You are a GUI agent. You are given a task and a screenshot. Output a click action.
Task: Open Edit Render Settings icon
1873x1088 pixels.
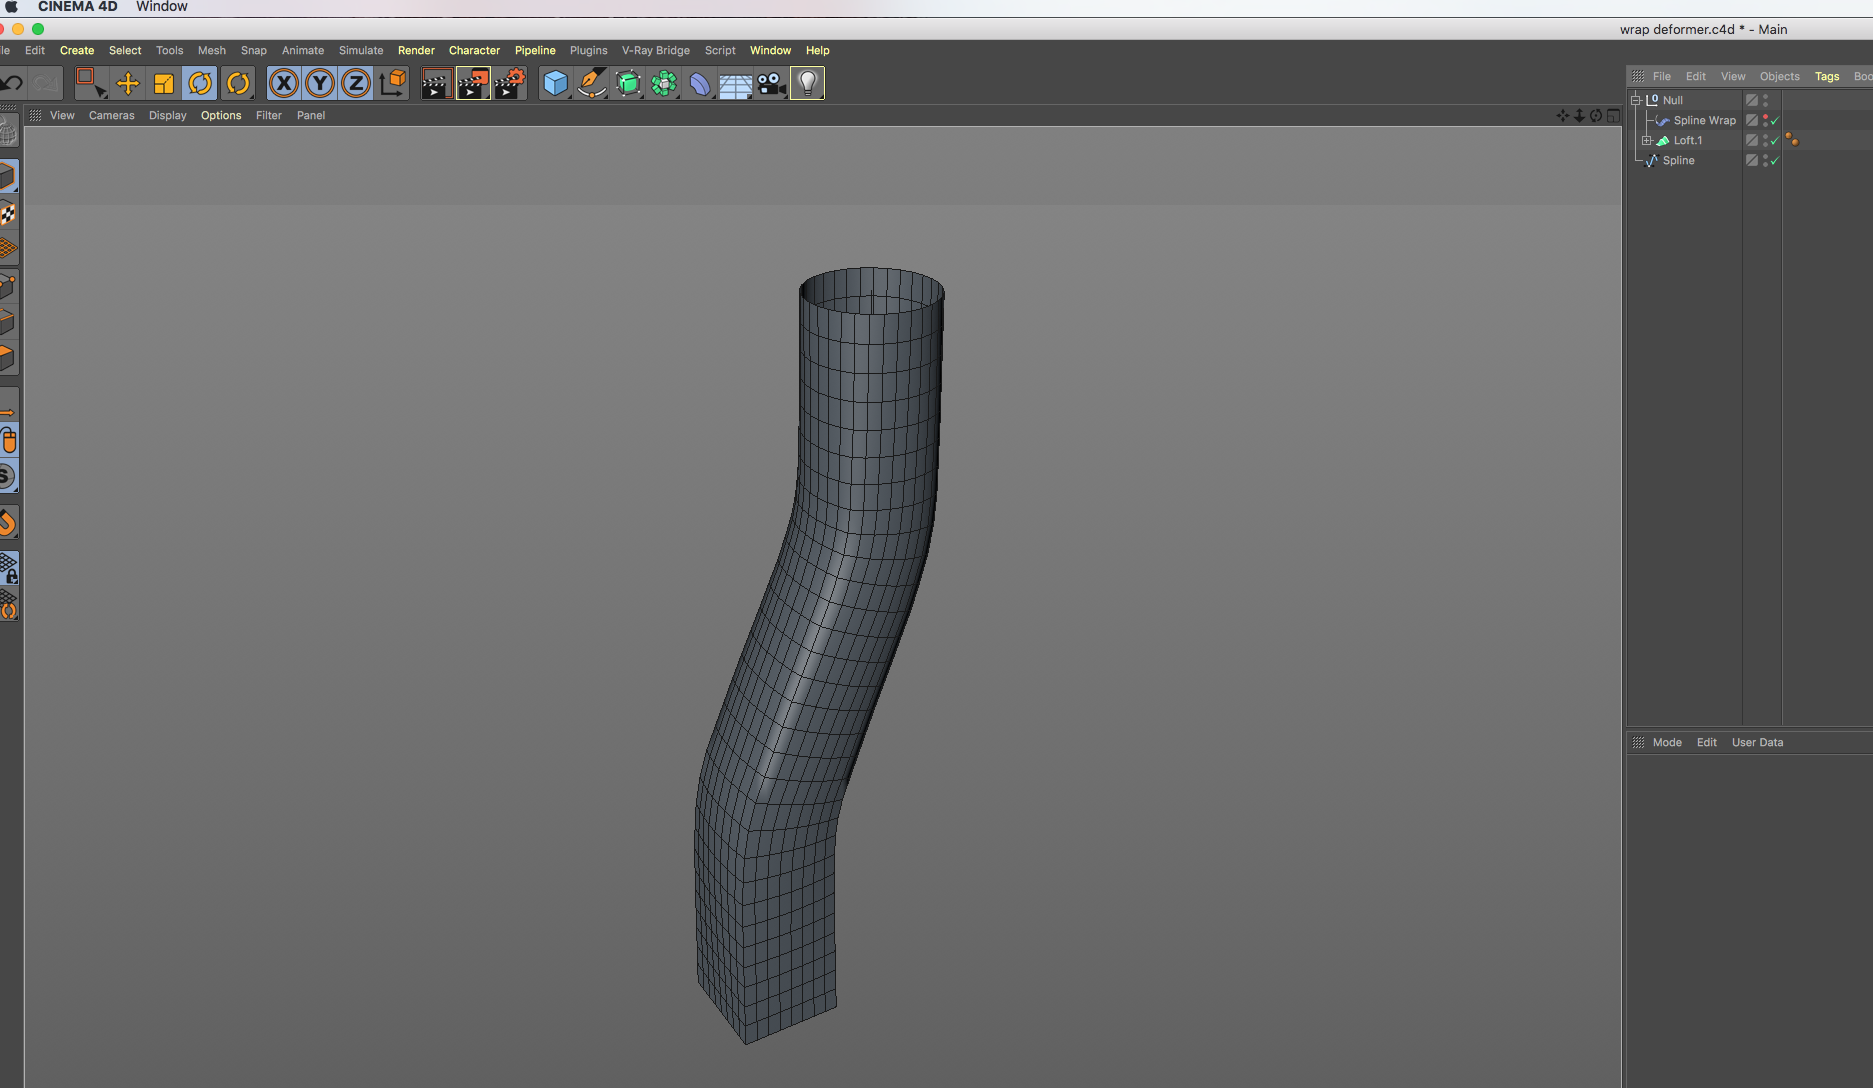click(x=510, y=83)
